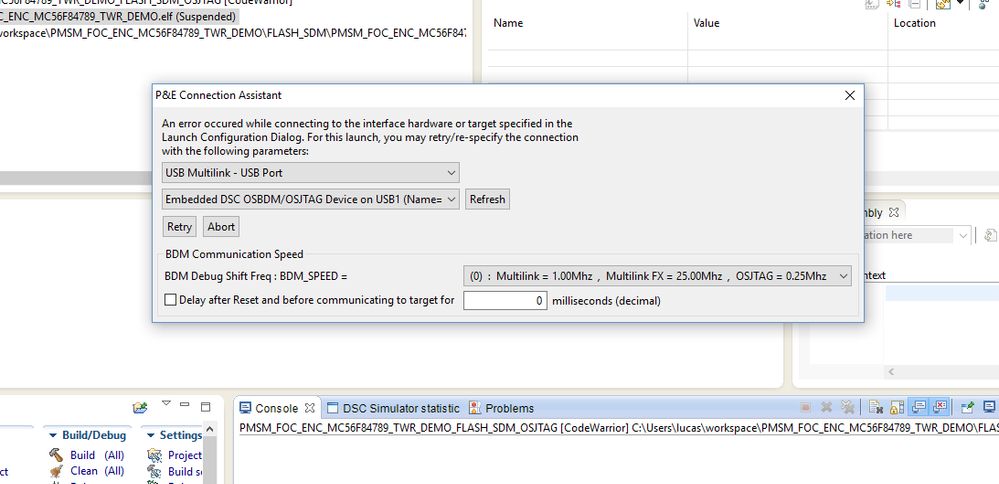Select the .elf (Suspended) debug tree row
999x484 pixels.
click(x=118, y=17)
